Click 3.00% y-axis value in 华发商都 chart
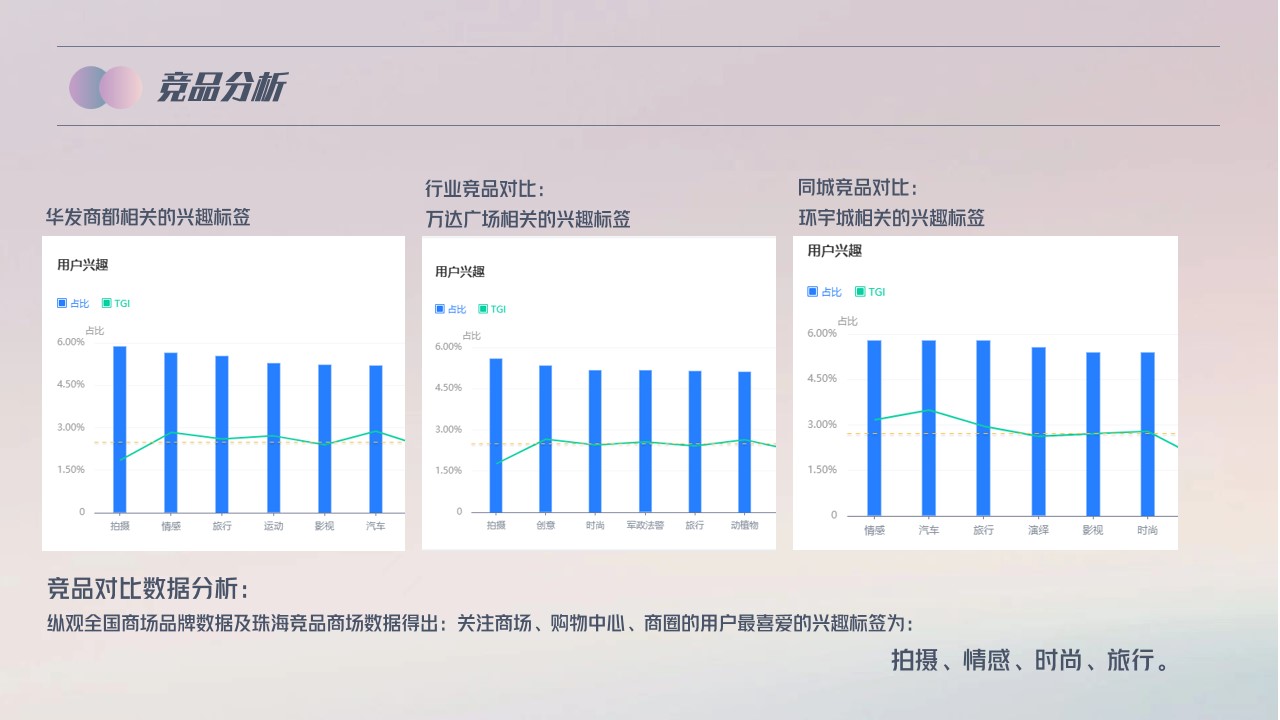 (x=71, y=427)
